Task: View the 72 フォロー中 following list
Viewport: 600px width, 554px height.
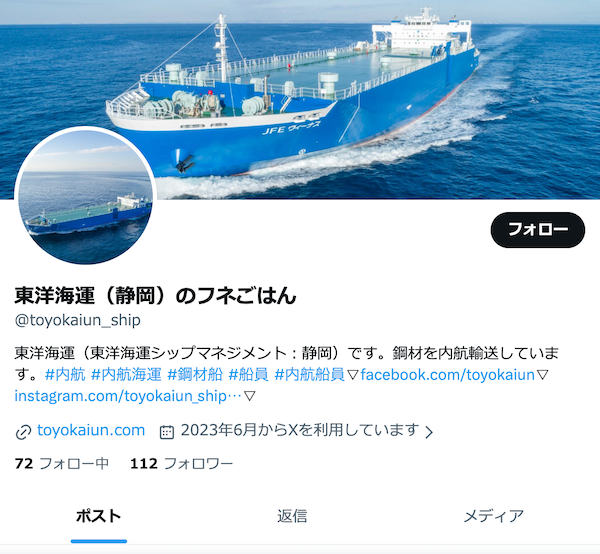Action: 62,464
